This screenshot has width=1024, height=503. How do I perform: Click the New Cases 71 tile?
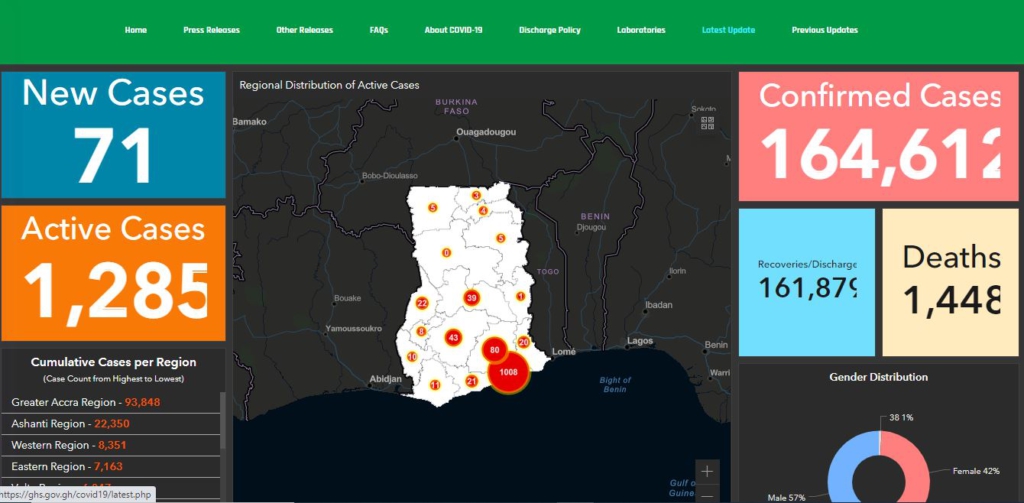point(114,135)
